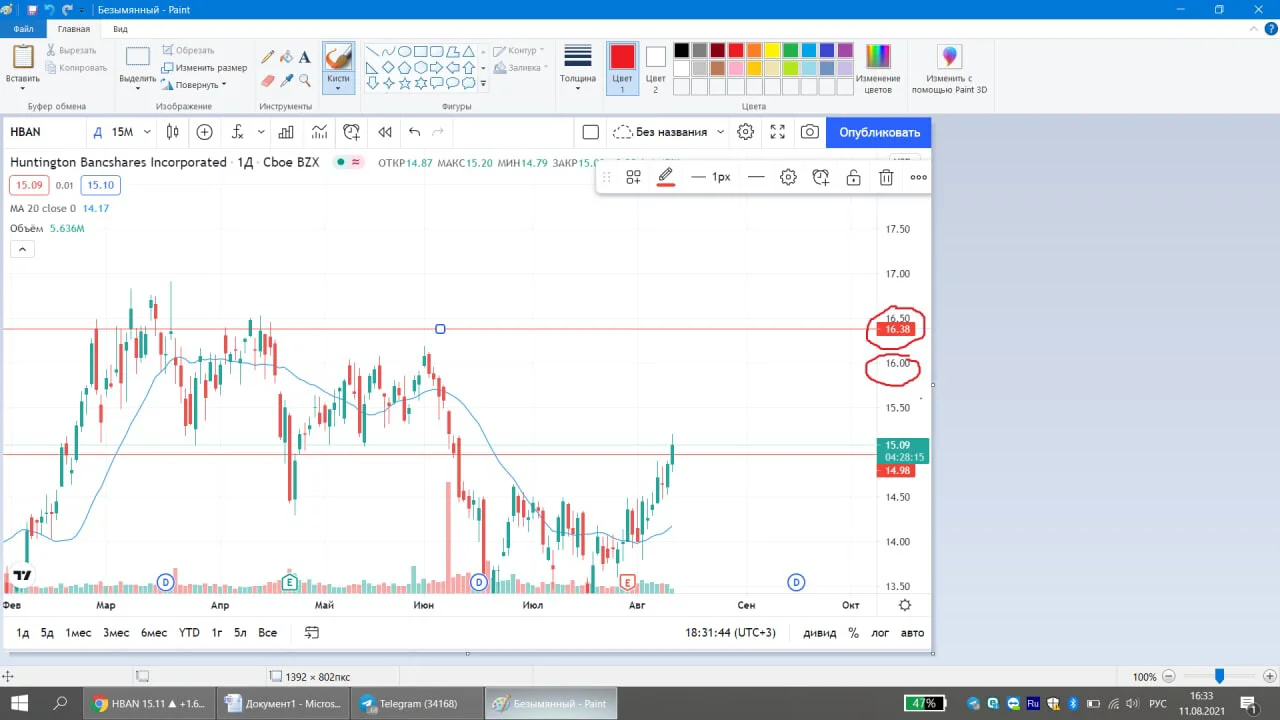Choose the Curve shape

tap(388, 52)
